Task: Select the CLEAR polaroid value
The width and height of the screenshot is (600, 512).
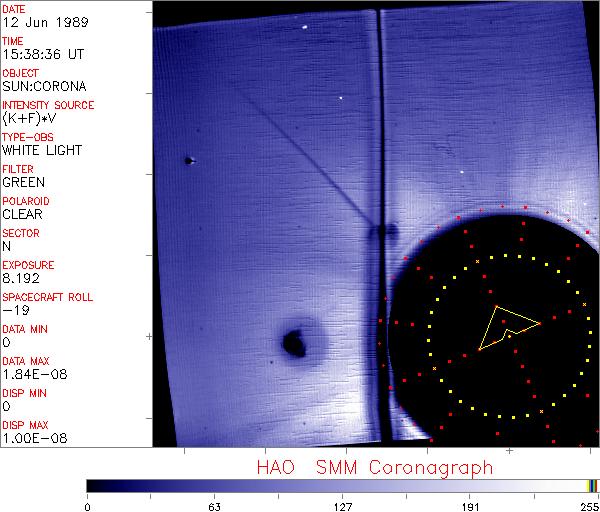Action: (x=22, y=215)
